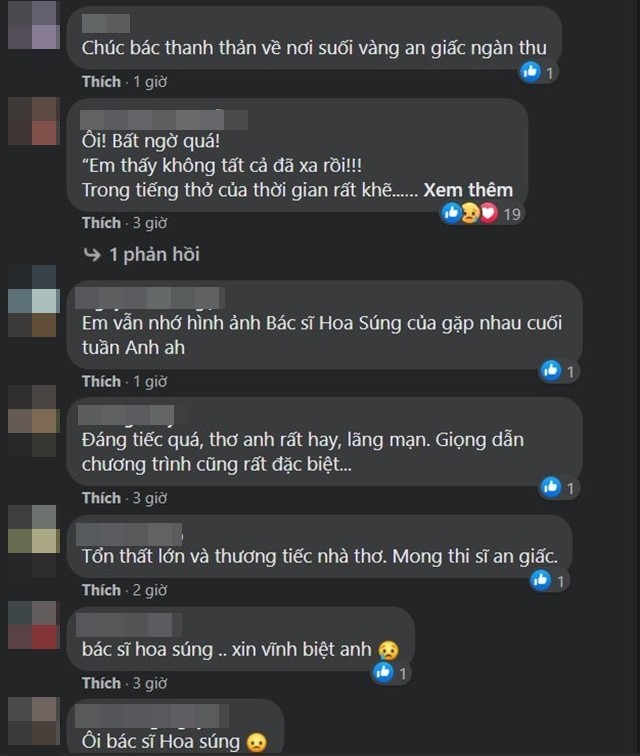Click like icon on 'Em vẫn nhớ hình ảnh' comment
The image size is (640, 756).
[x=551, y=370]
